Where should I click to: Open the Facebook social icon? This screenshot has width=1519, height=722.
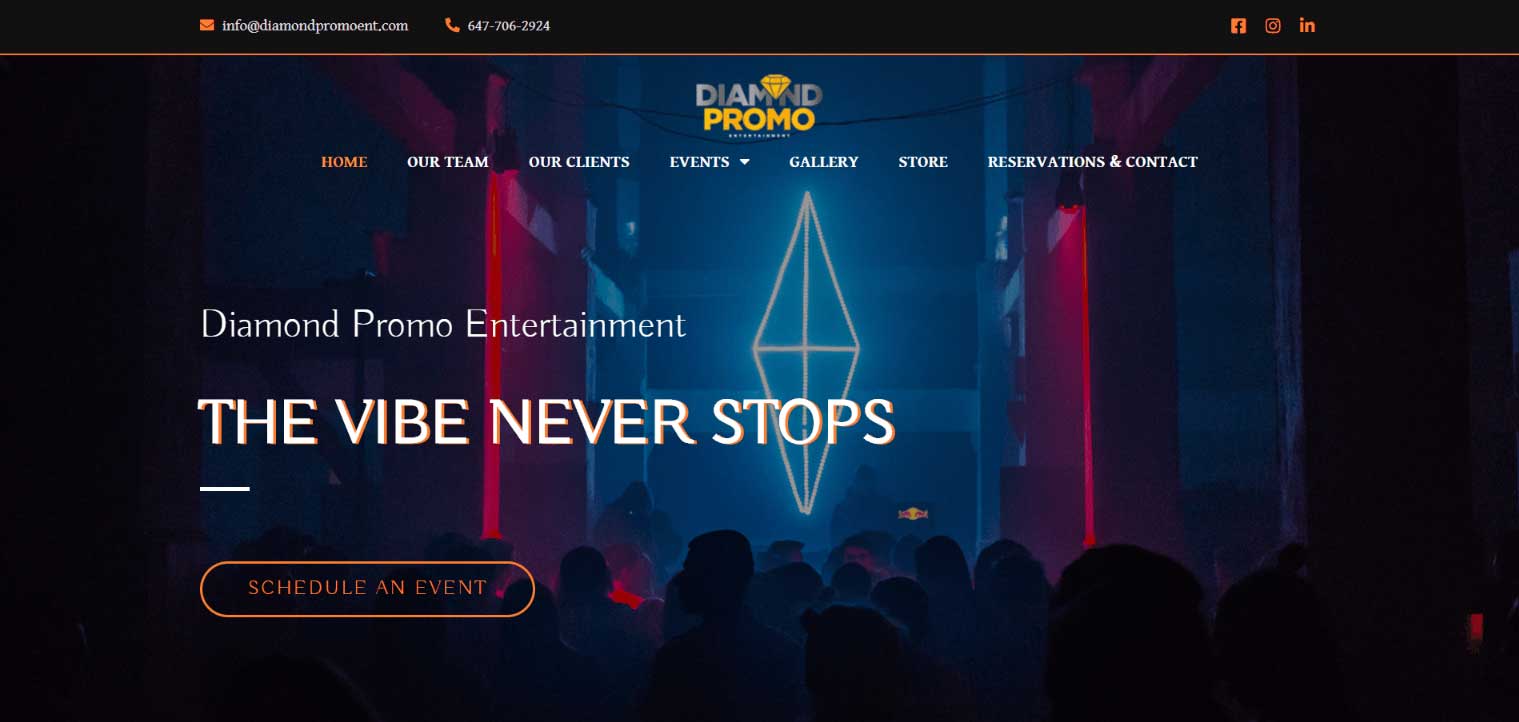[1238, 26]
